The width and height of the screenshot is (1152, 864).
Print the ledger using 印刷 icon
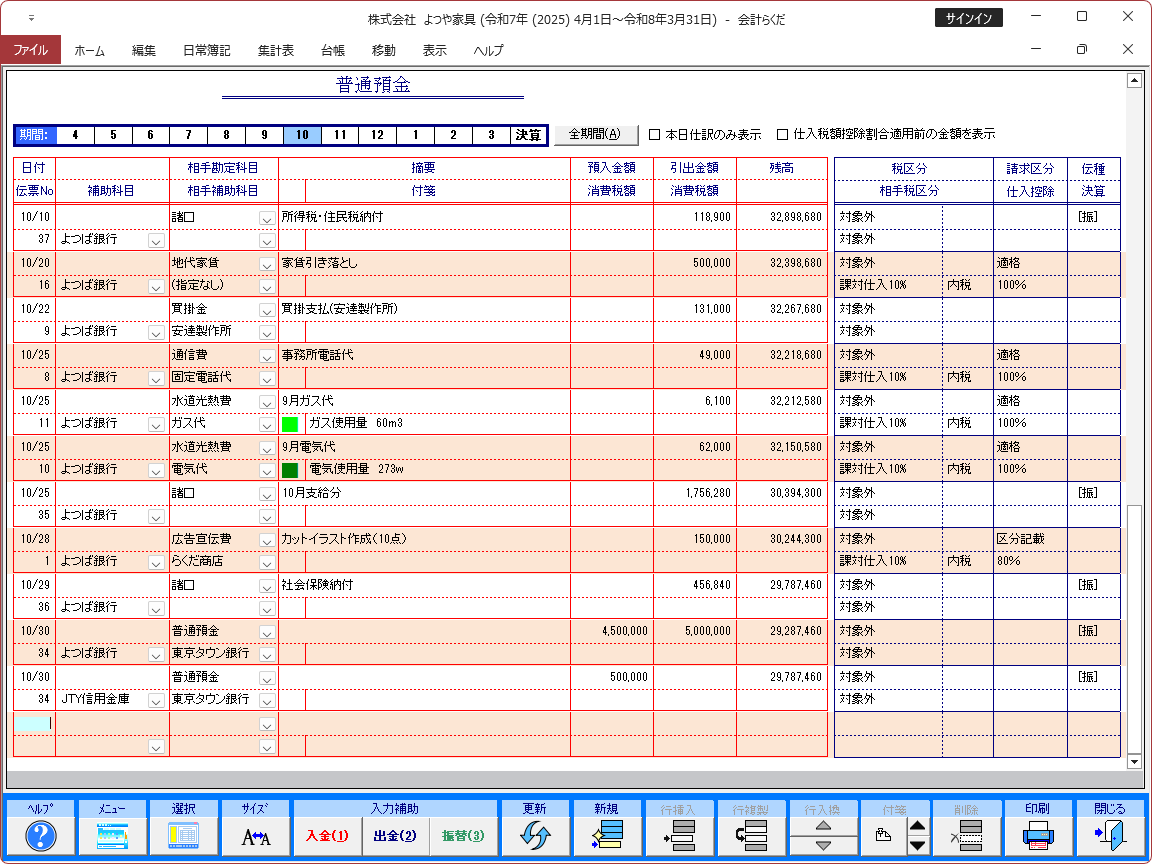(1038, 835)
